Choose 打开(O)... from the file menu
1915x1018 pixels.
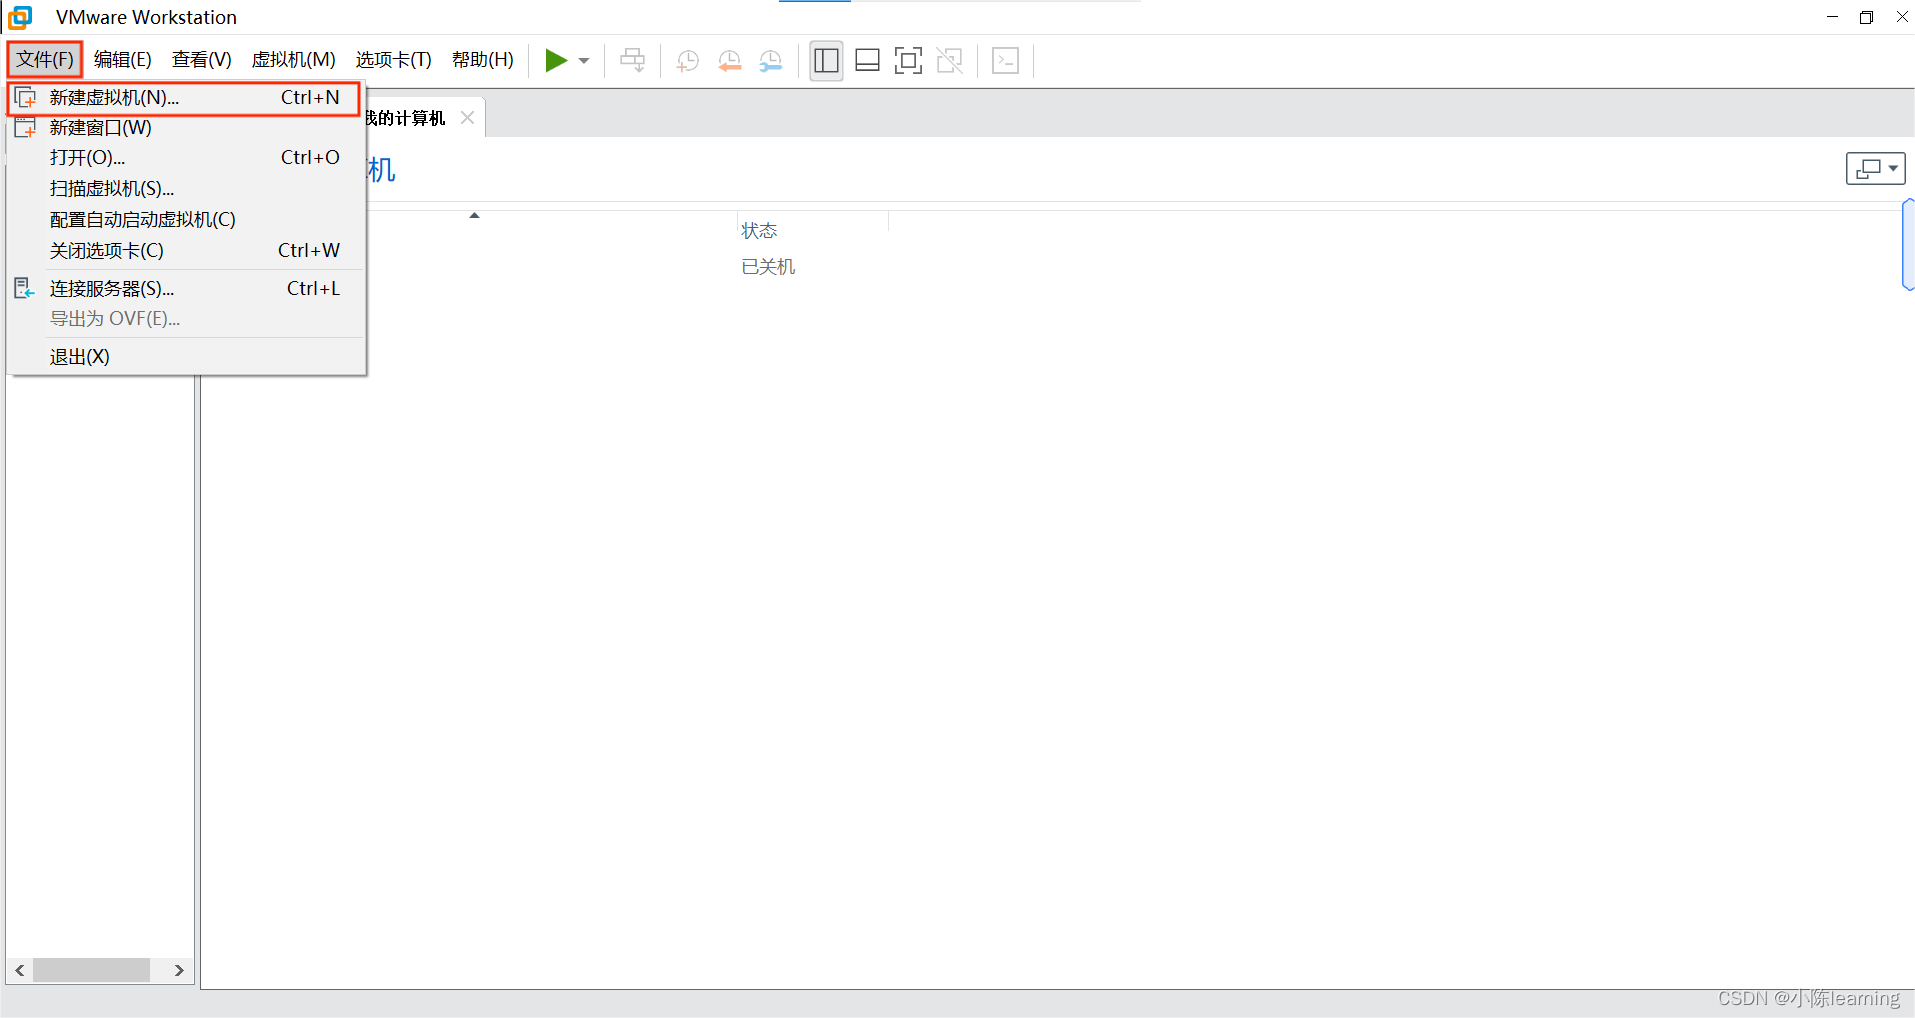(x=184, y=158)
